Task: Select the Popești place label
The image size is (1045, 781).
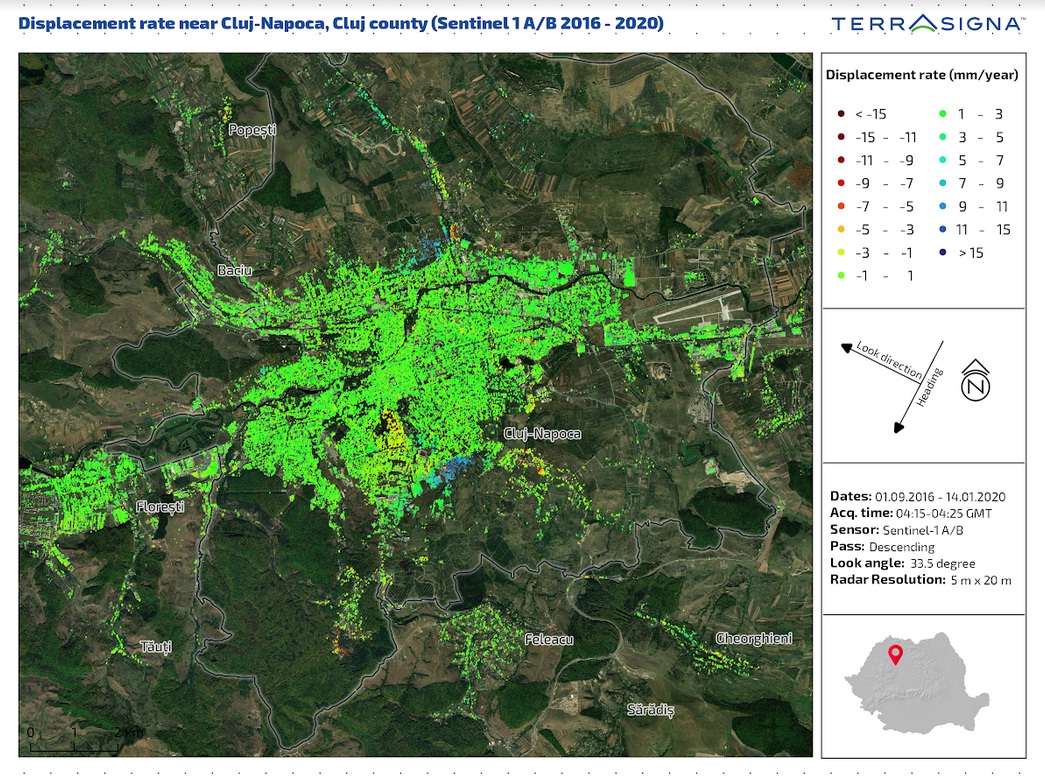Action: 251,130
